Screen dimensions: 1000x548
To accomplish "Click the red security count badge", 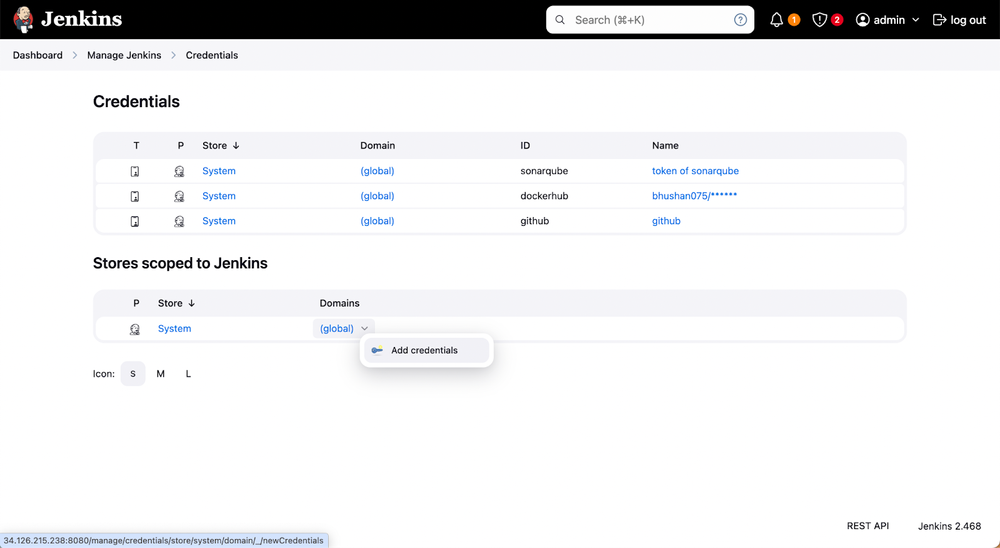I will (x=837, y=20).
